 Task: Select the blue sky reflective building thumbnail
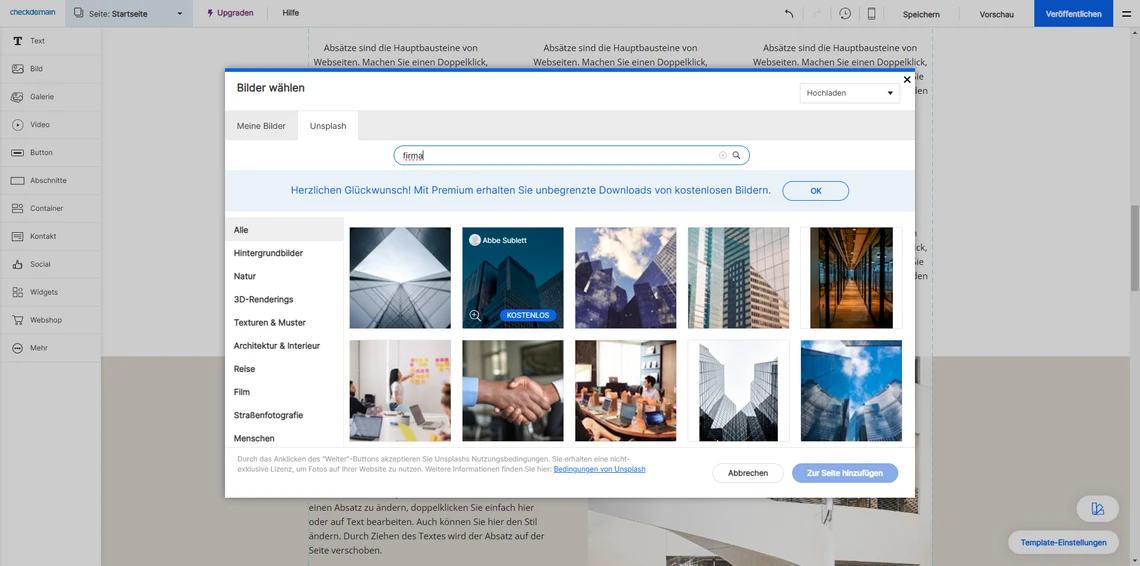click(x=851, y=391)
